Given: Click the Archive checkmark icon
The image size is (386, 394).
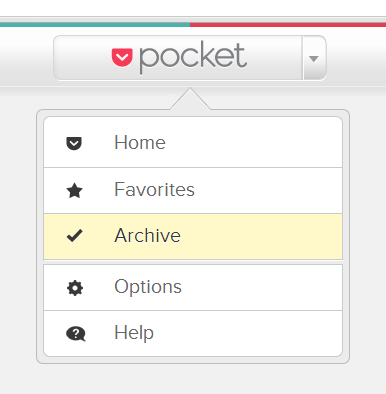Looking at the screenshot, I should pos(75,236).
